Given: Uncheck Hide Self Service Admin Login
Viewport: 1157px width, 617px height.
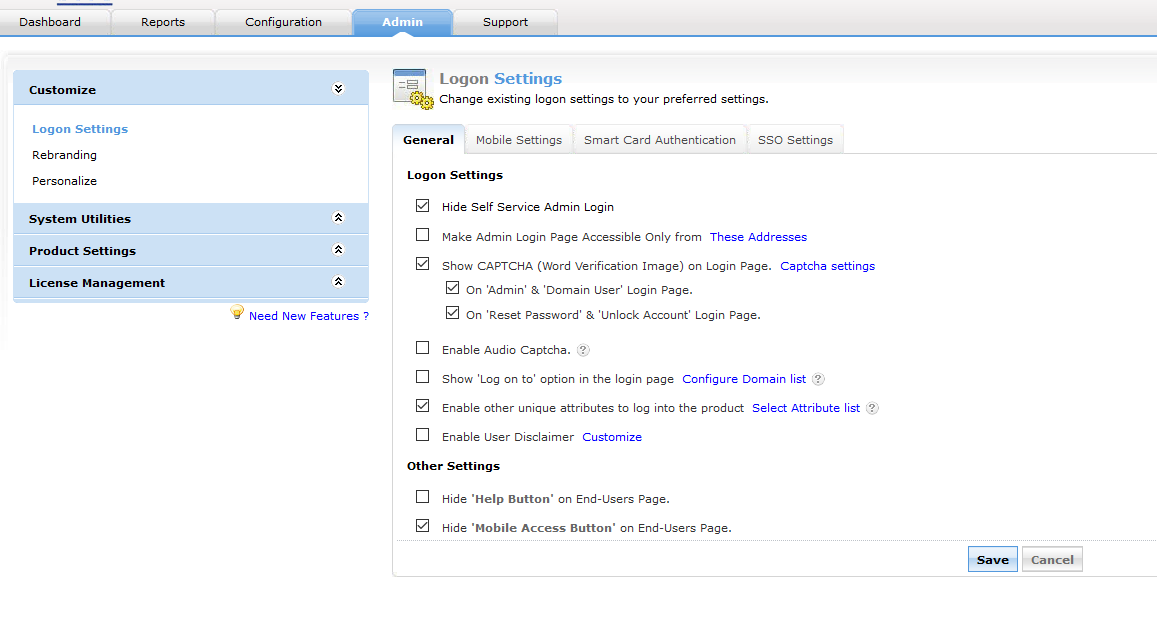Looking at the screenshot, I should [x=422, y=205].
